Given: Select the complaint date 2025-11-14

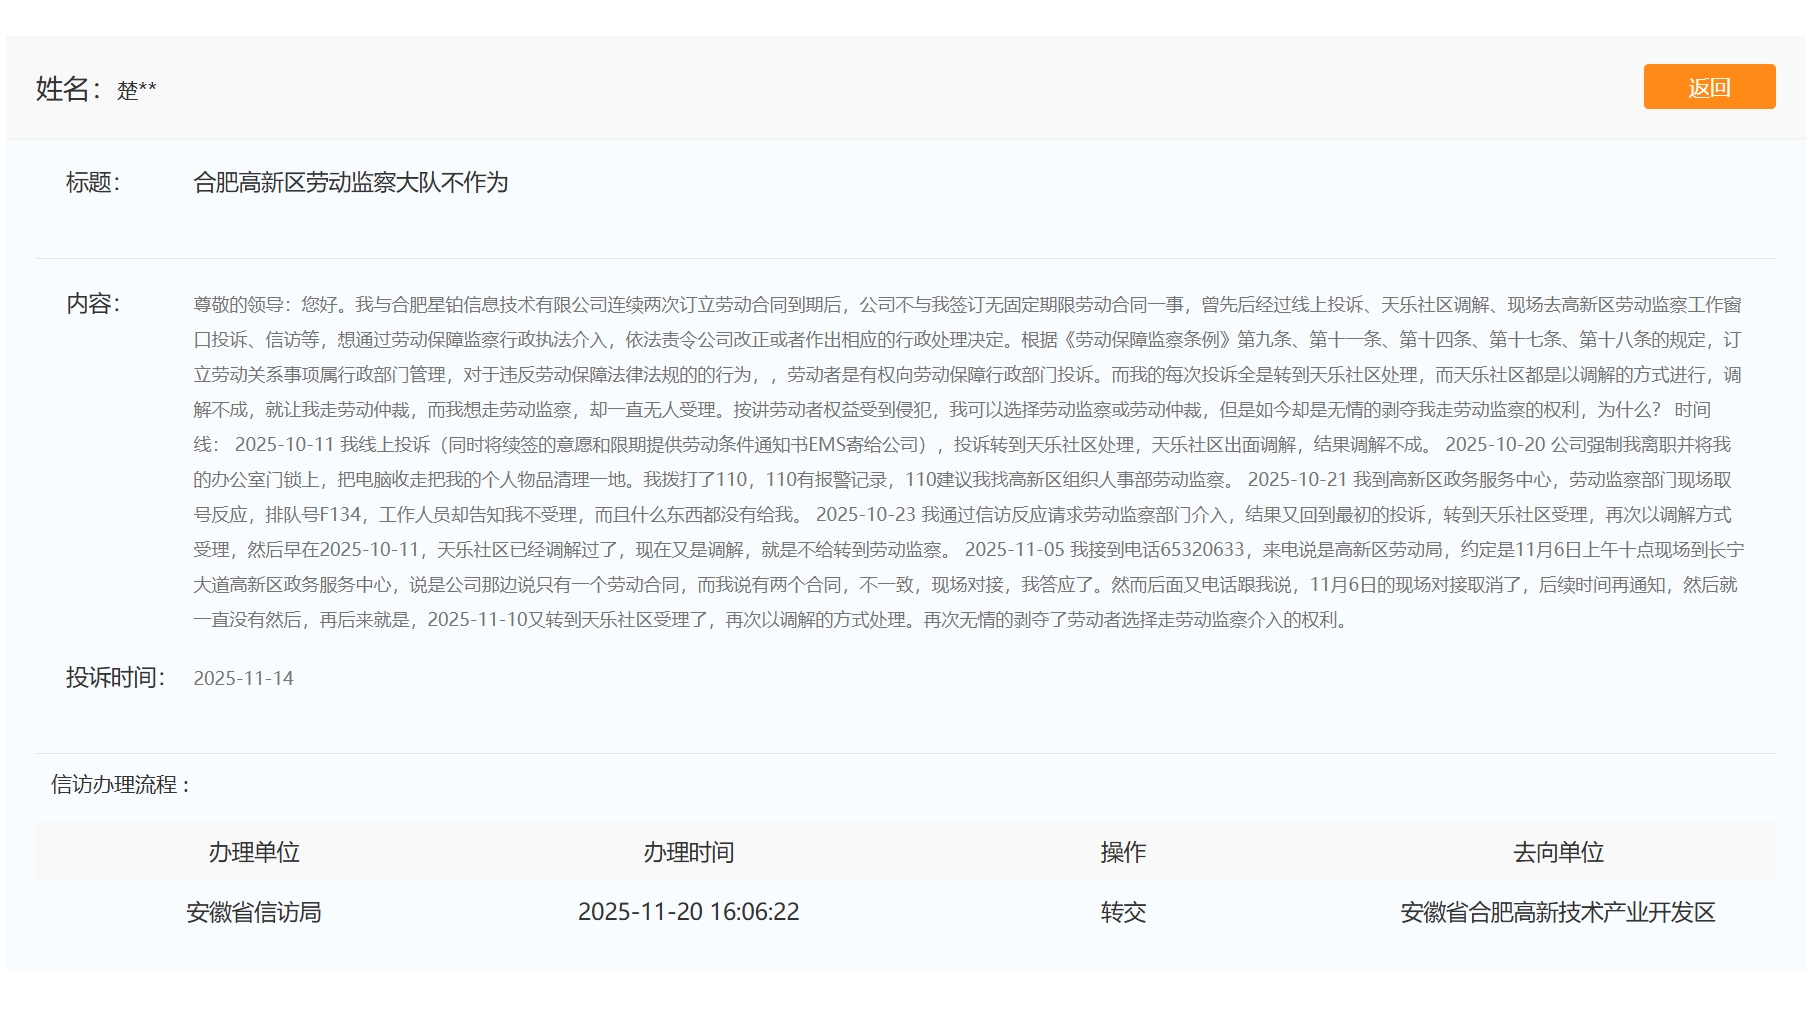Looking at the screenshot, I should (243, 679).
